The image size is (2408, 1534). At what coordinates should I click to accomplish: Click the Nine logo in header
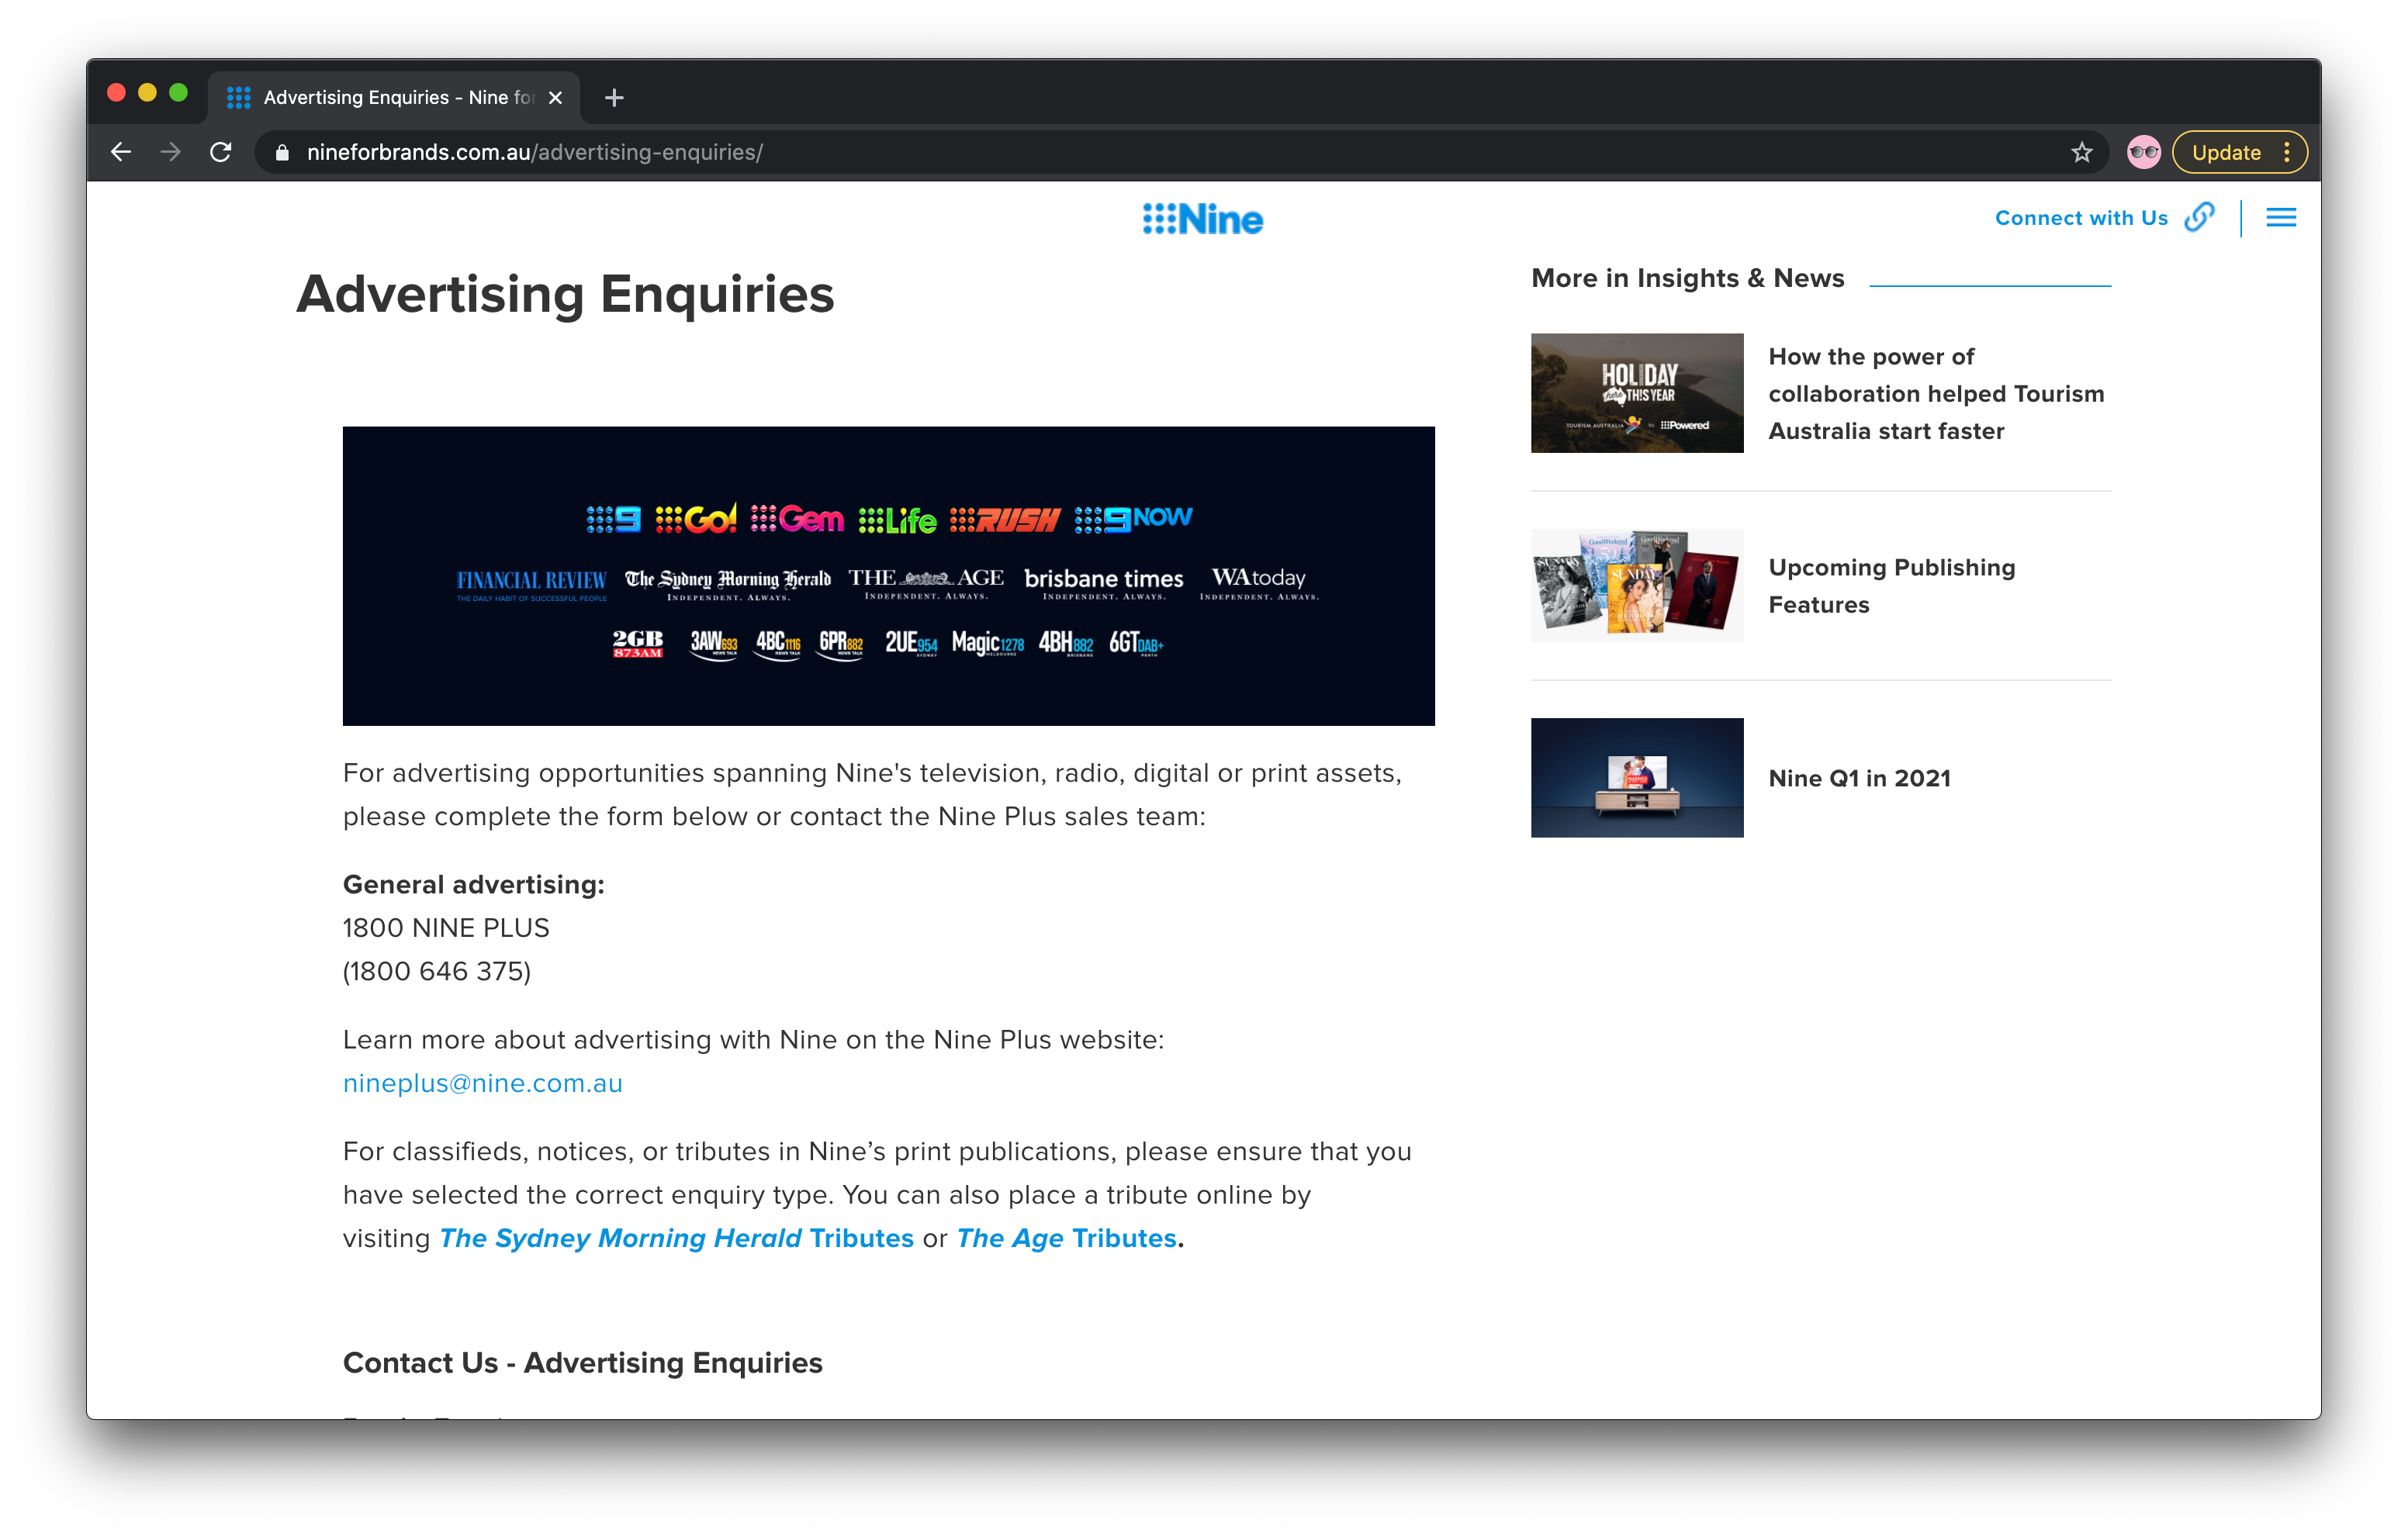(x=1203, y=219)
